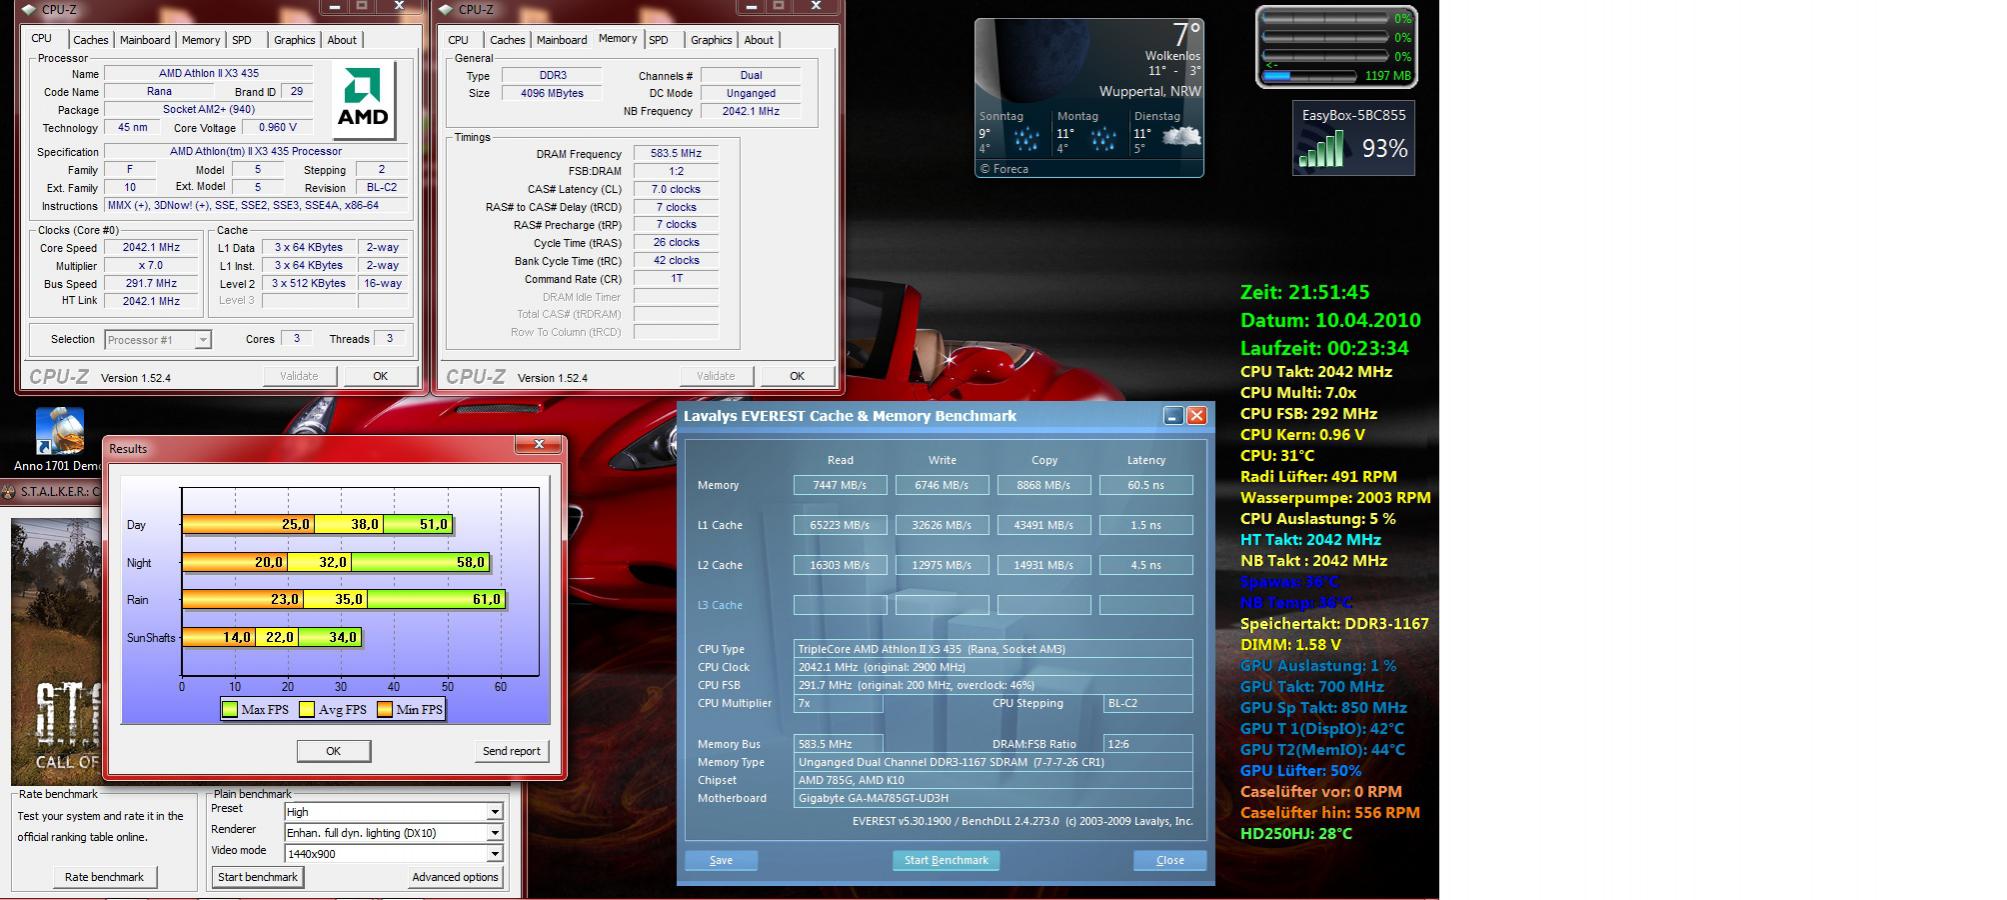Click OK in the left CPU-Z window
This screenshot has height=900, width=2007.
[x=380, y=376]
